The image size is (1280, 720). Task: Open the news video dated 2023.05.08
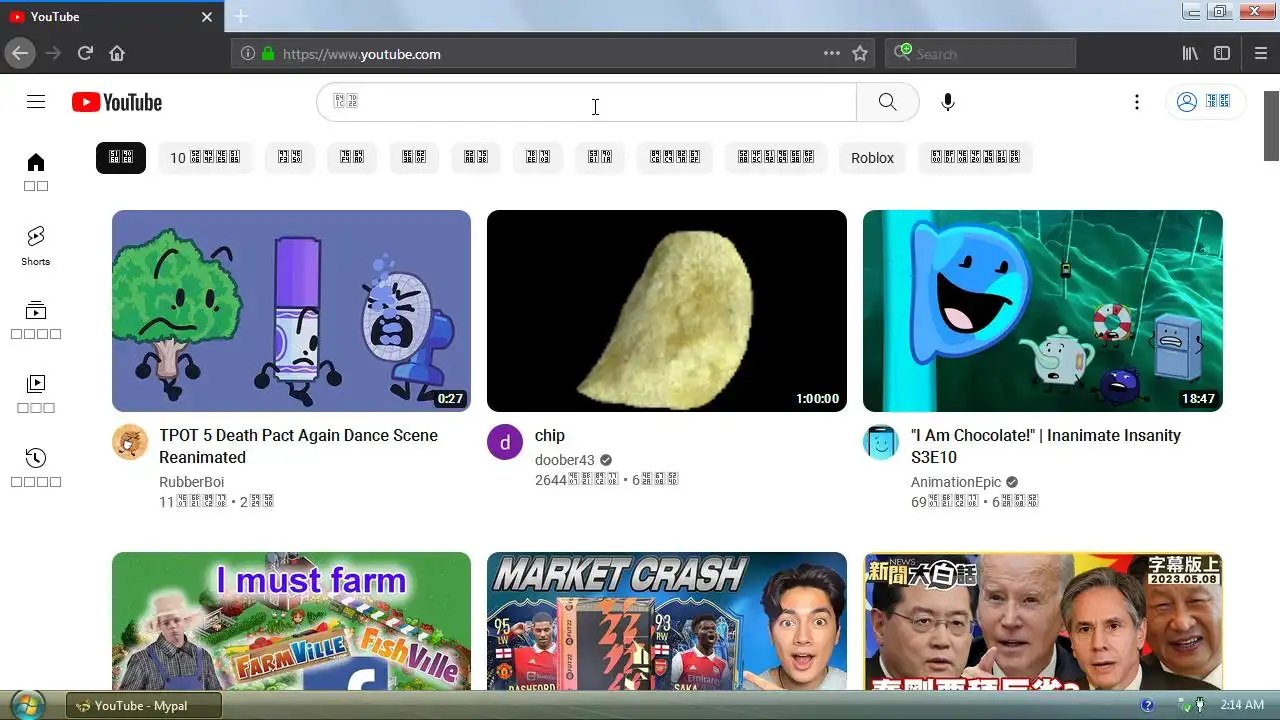1043,621
